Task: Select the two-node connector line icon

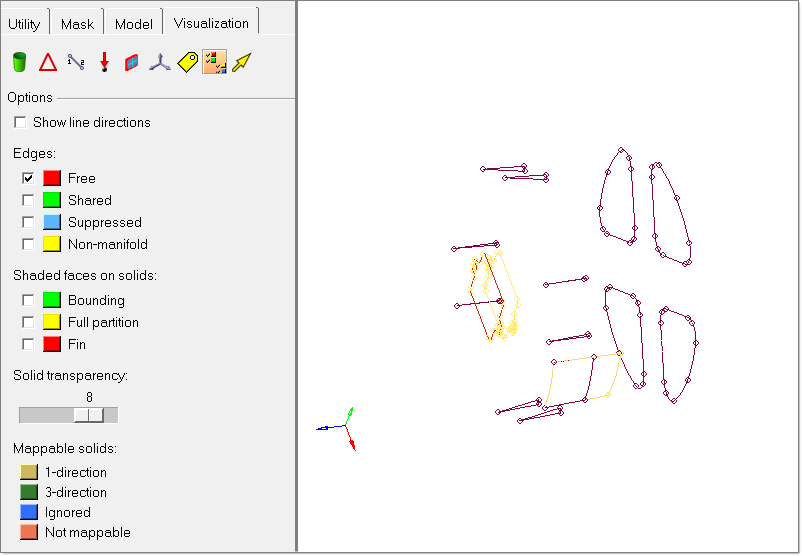Action: (x=75, y=63)
